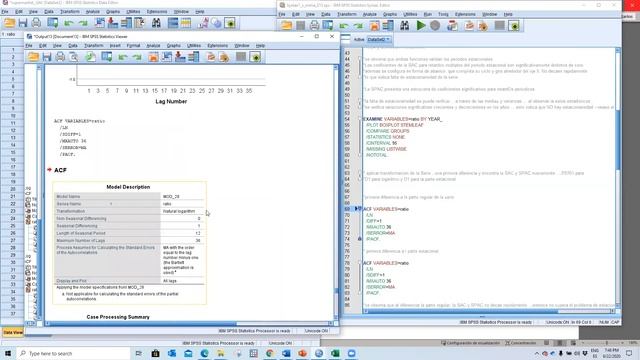Undo the last action in Viewer
640x360 pixels.
coord(122,57)
